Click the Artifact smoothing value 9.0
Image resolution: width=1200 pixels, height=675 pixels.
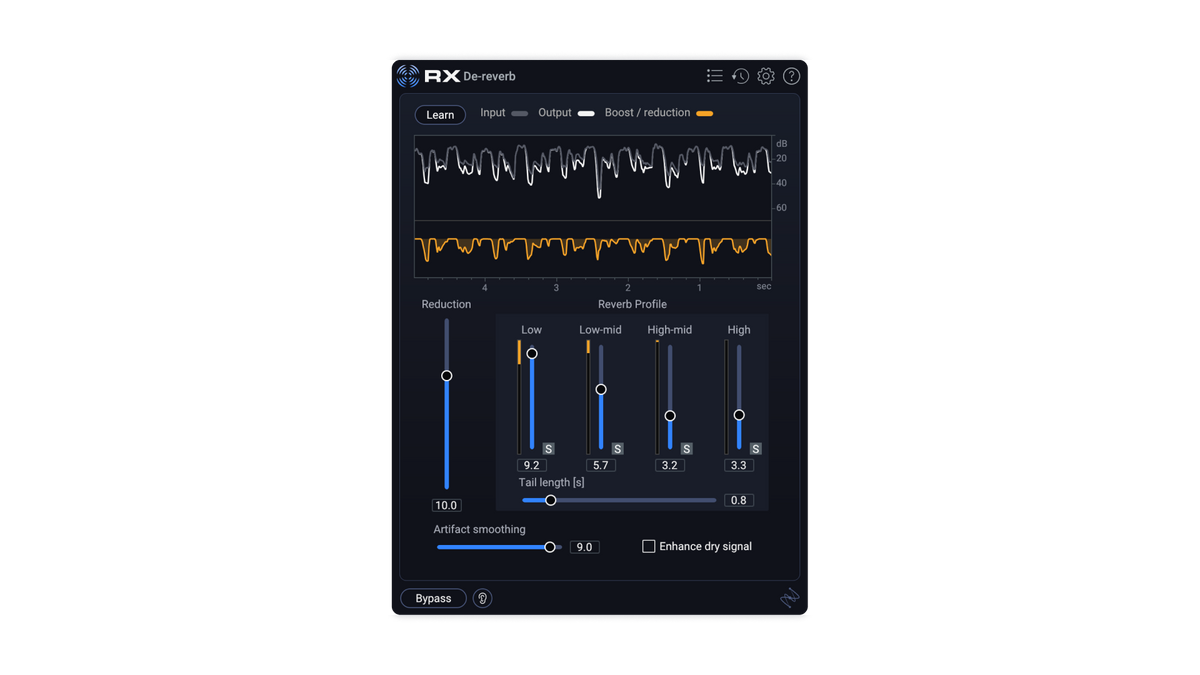pyautogui.click(x=585, y=547)
